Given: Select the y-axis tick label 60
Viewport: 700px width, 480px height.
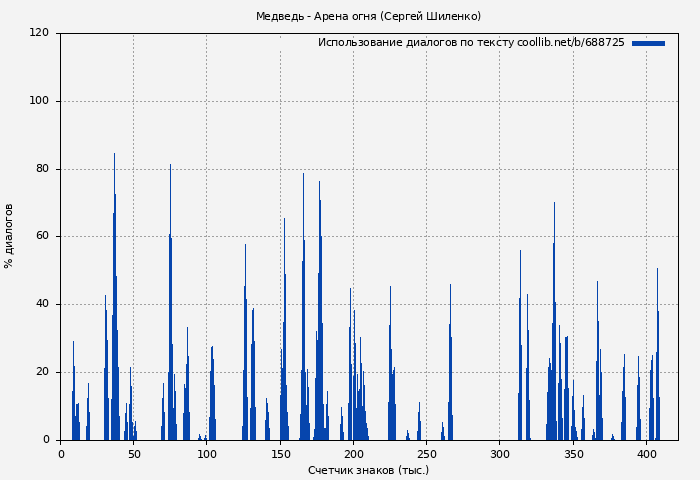Looking at the screenshot, I should tap(42, 237).
